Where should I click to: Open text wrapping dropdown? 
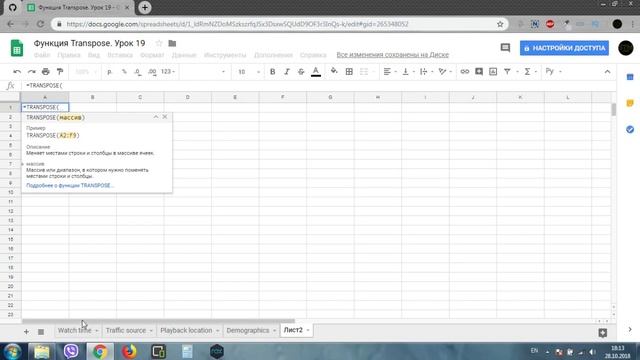[x=427, y=71]
